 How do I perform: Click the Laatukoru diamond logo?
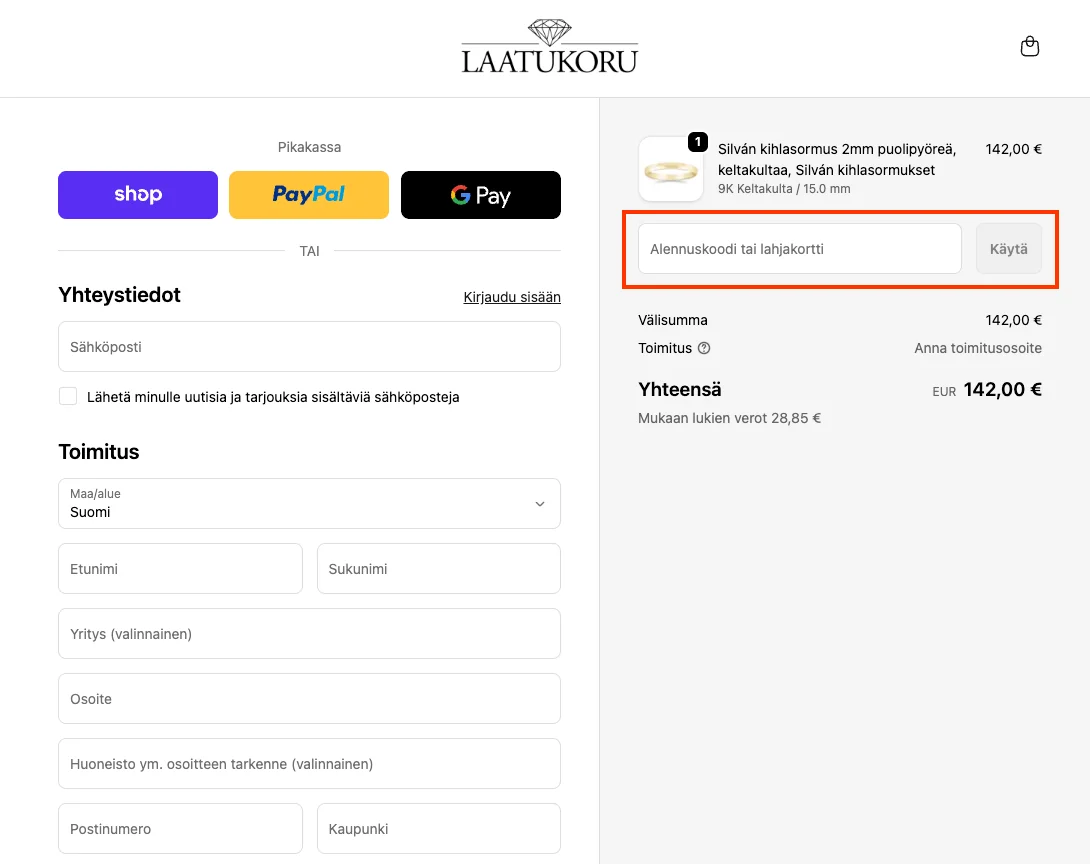(x=550, y=47)
